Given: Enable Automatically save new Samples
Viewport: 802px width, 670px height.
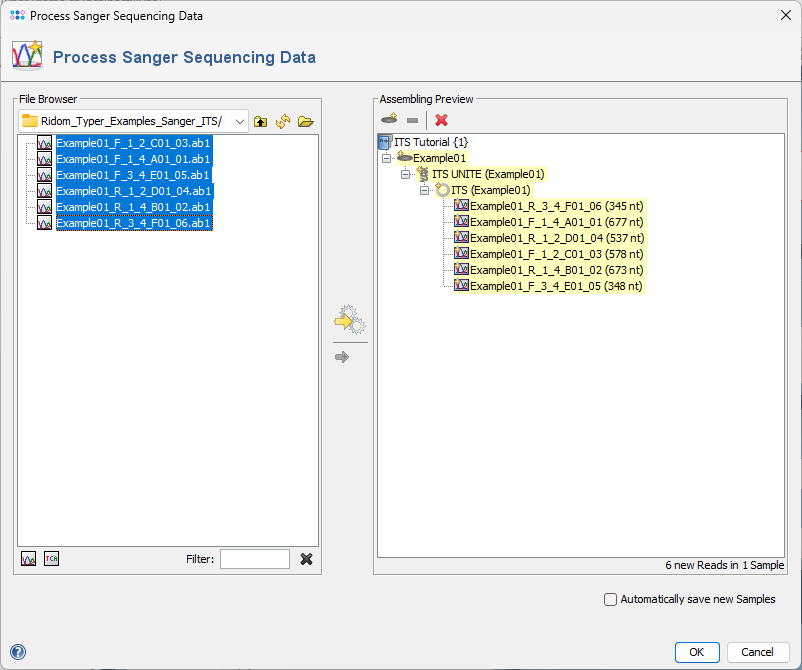Looking at the screenshot, I should tap(611, 599).
